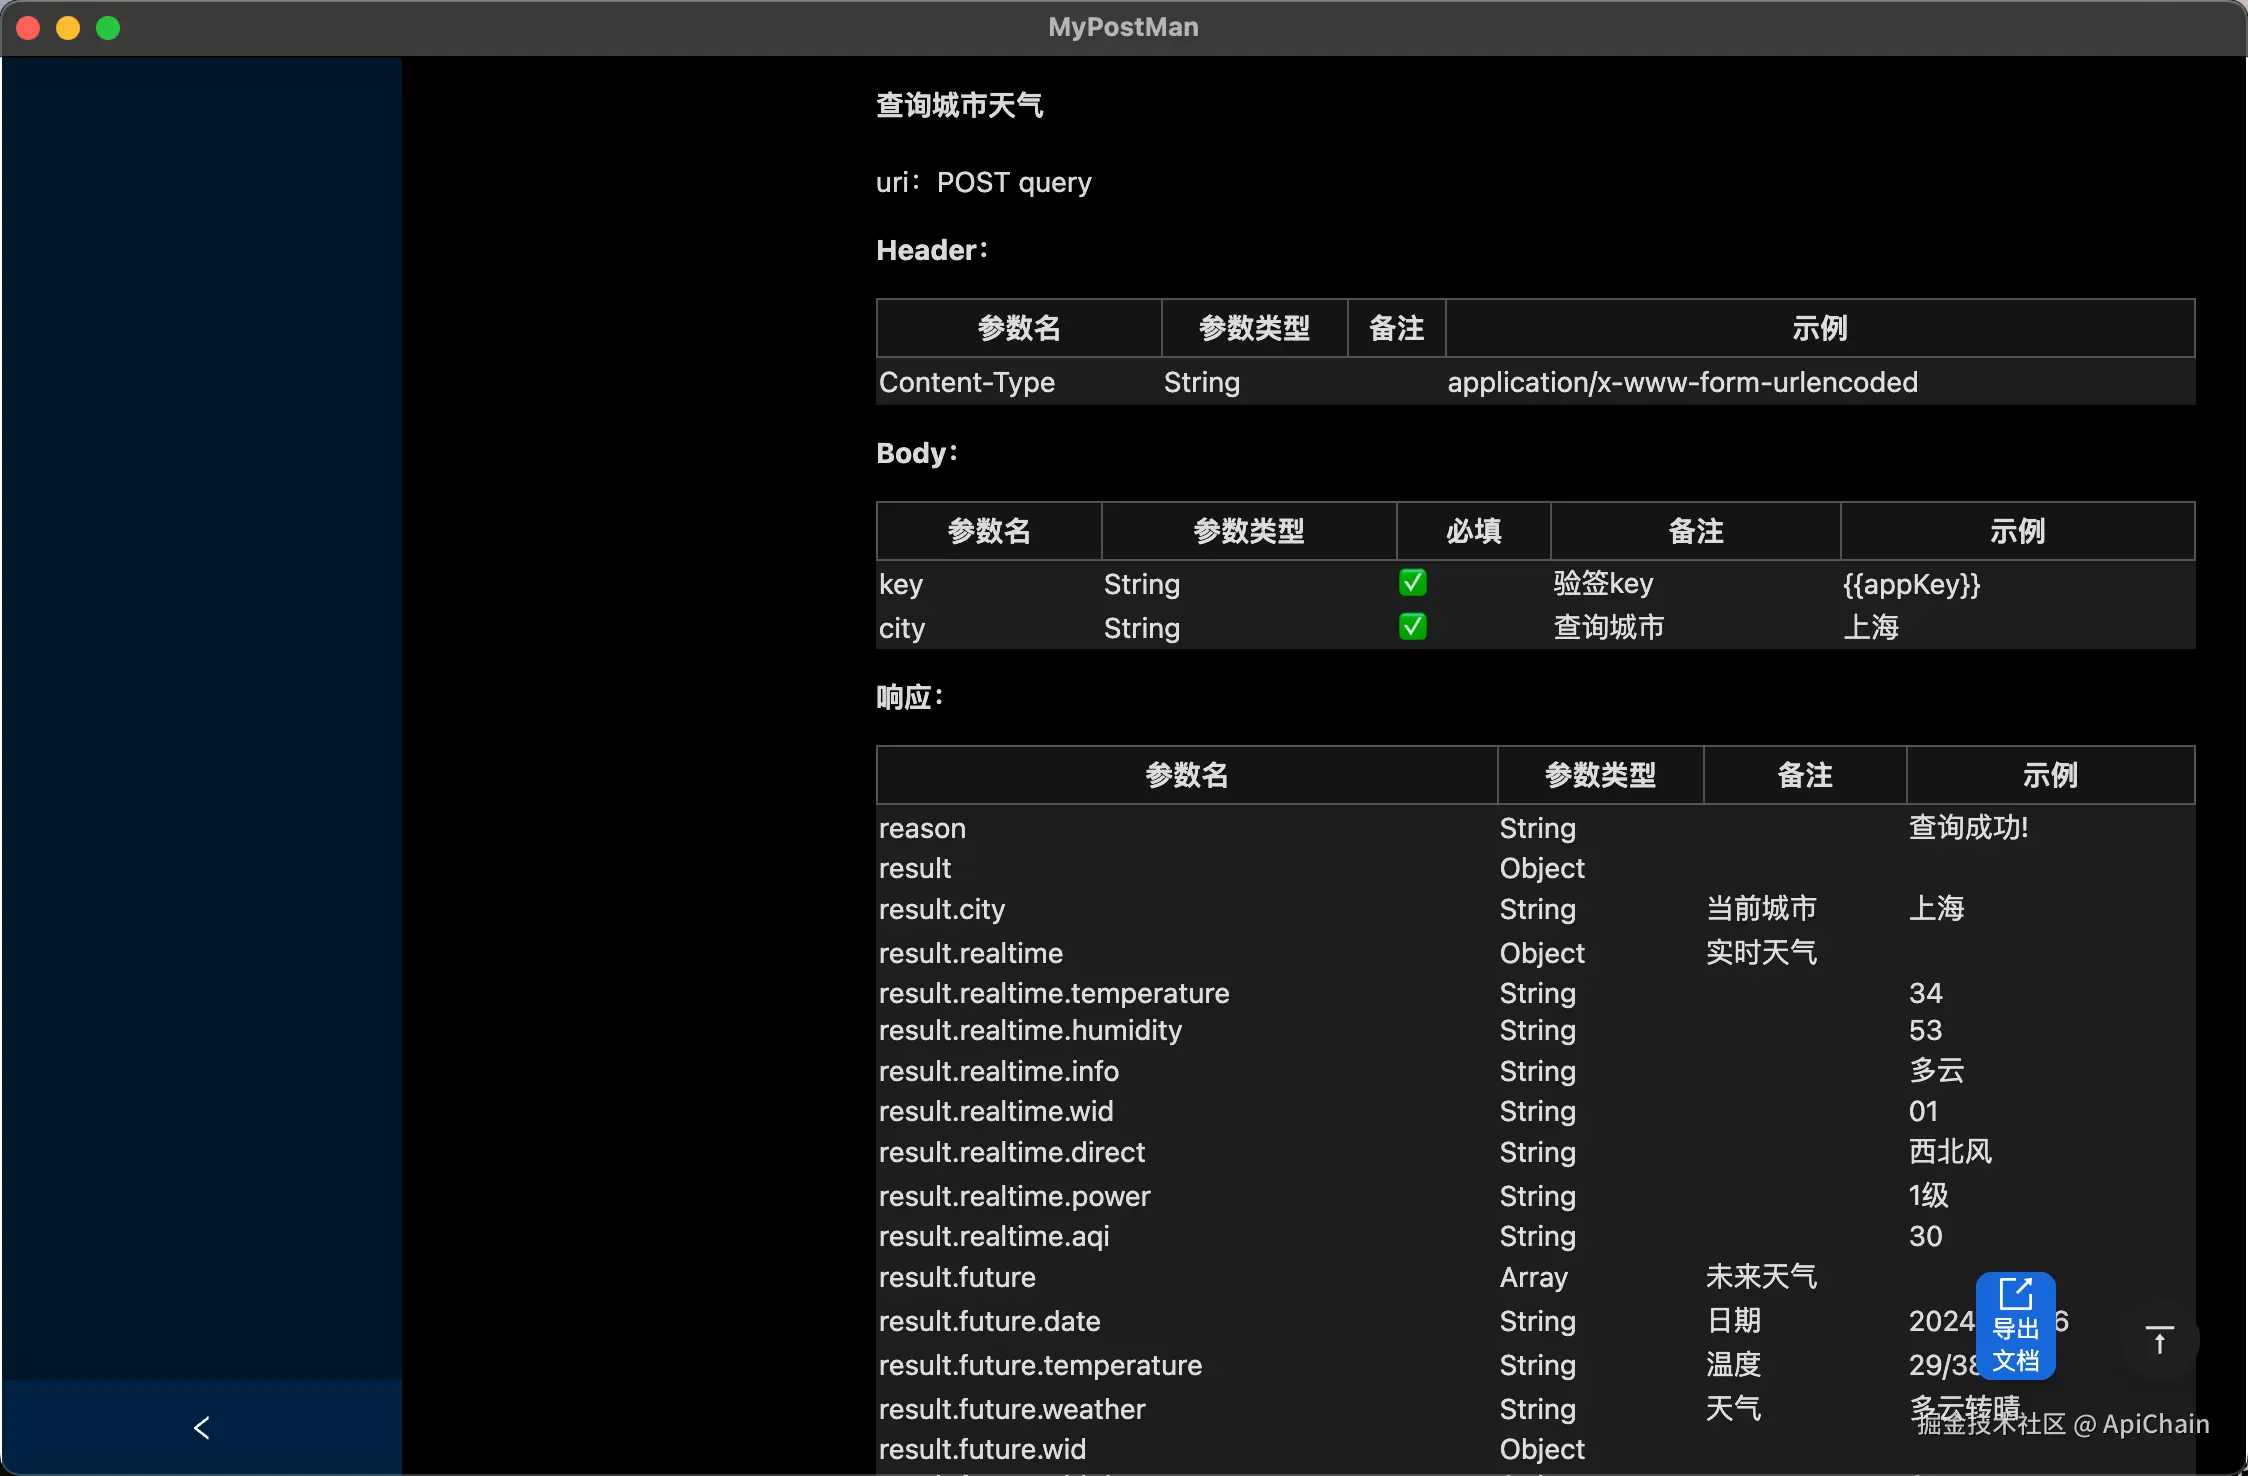Viewport: 2248px width, 1476px height.
Task: Select the {{appKey}} example value
Action: (1911, 584)
